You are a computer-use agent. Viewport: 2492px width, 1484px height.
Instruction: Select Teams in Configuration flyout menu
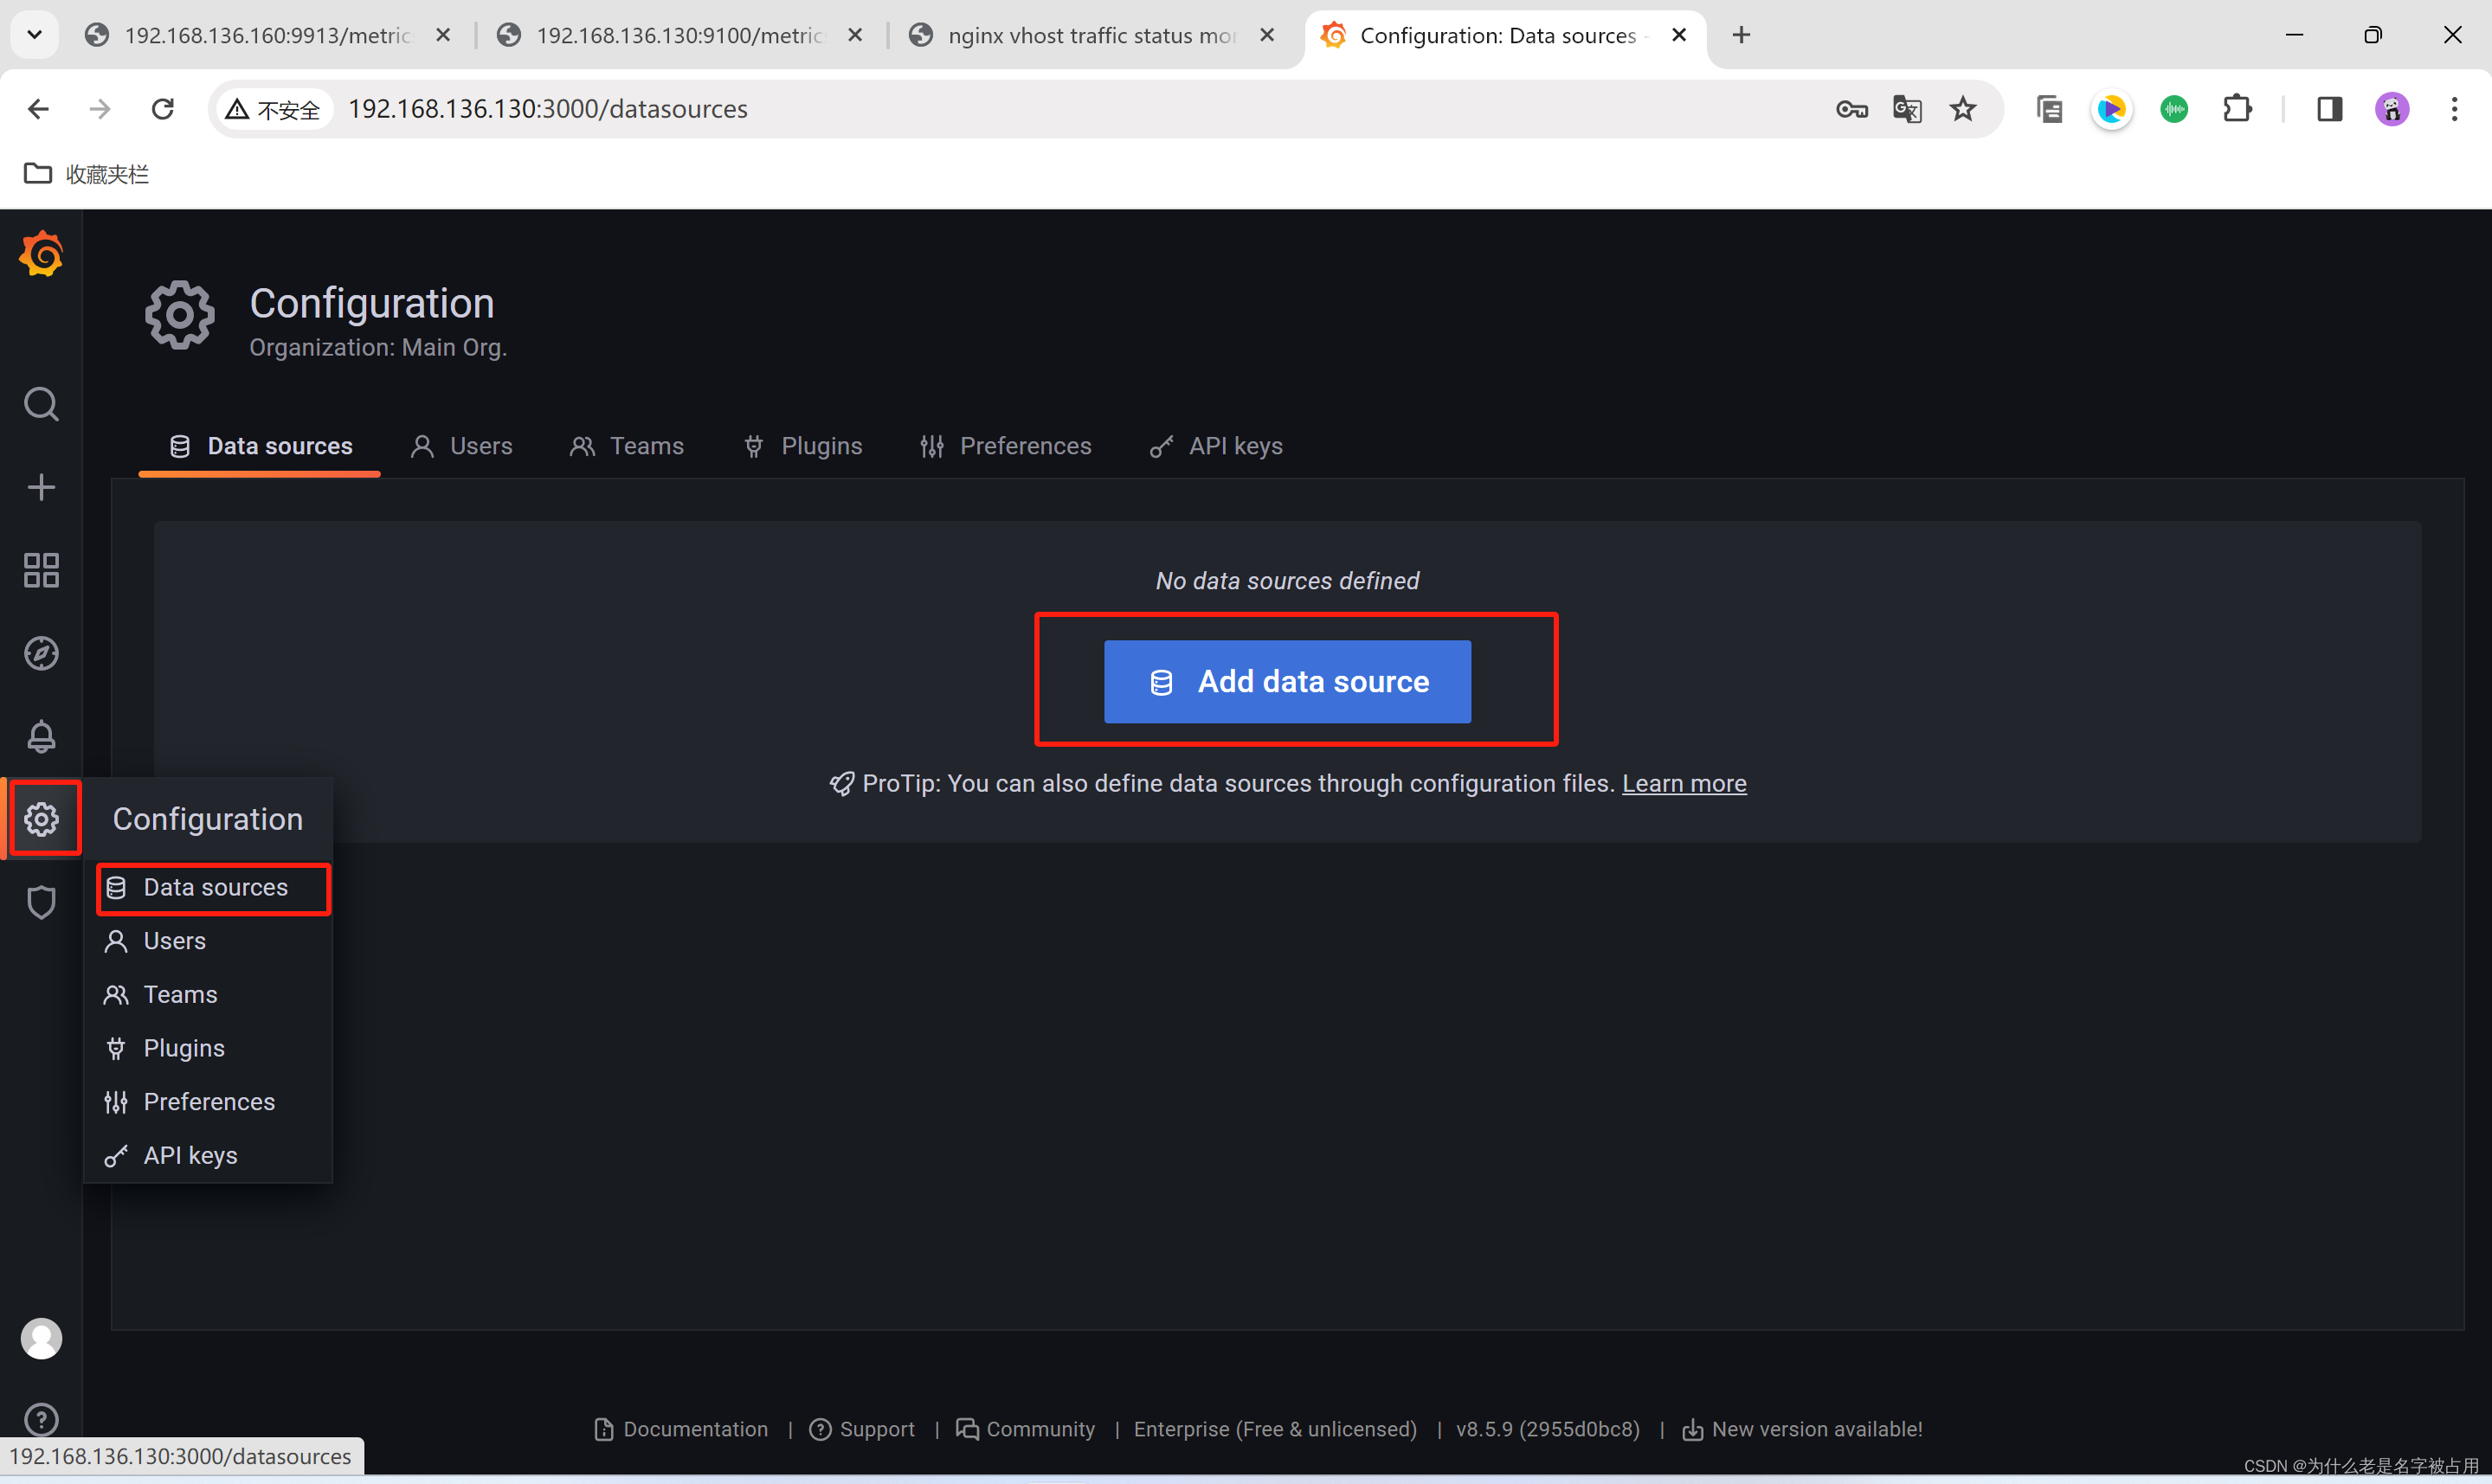[x=208, y=995]
